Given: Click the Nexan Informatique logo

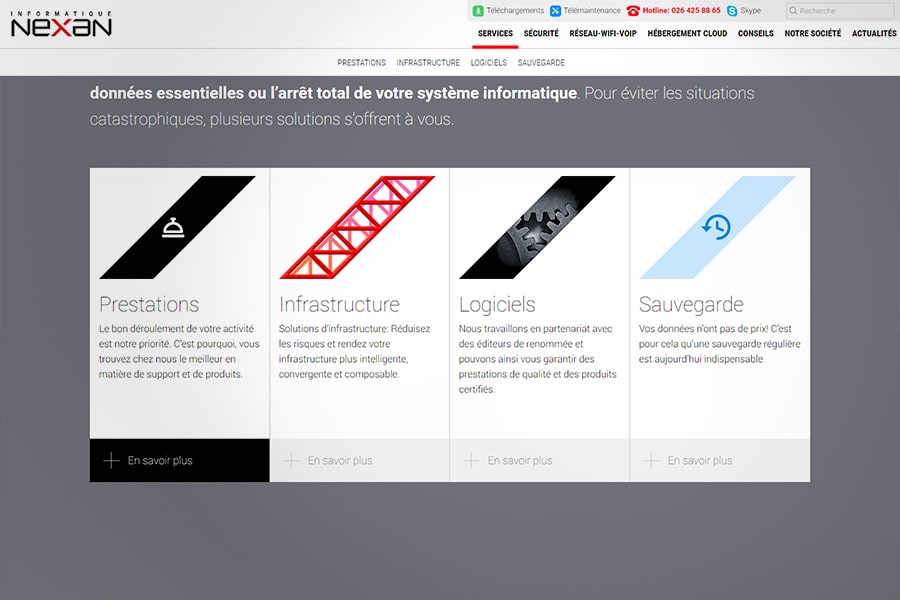Looking at the screenshot, I should click(61, 24).
